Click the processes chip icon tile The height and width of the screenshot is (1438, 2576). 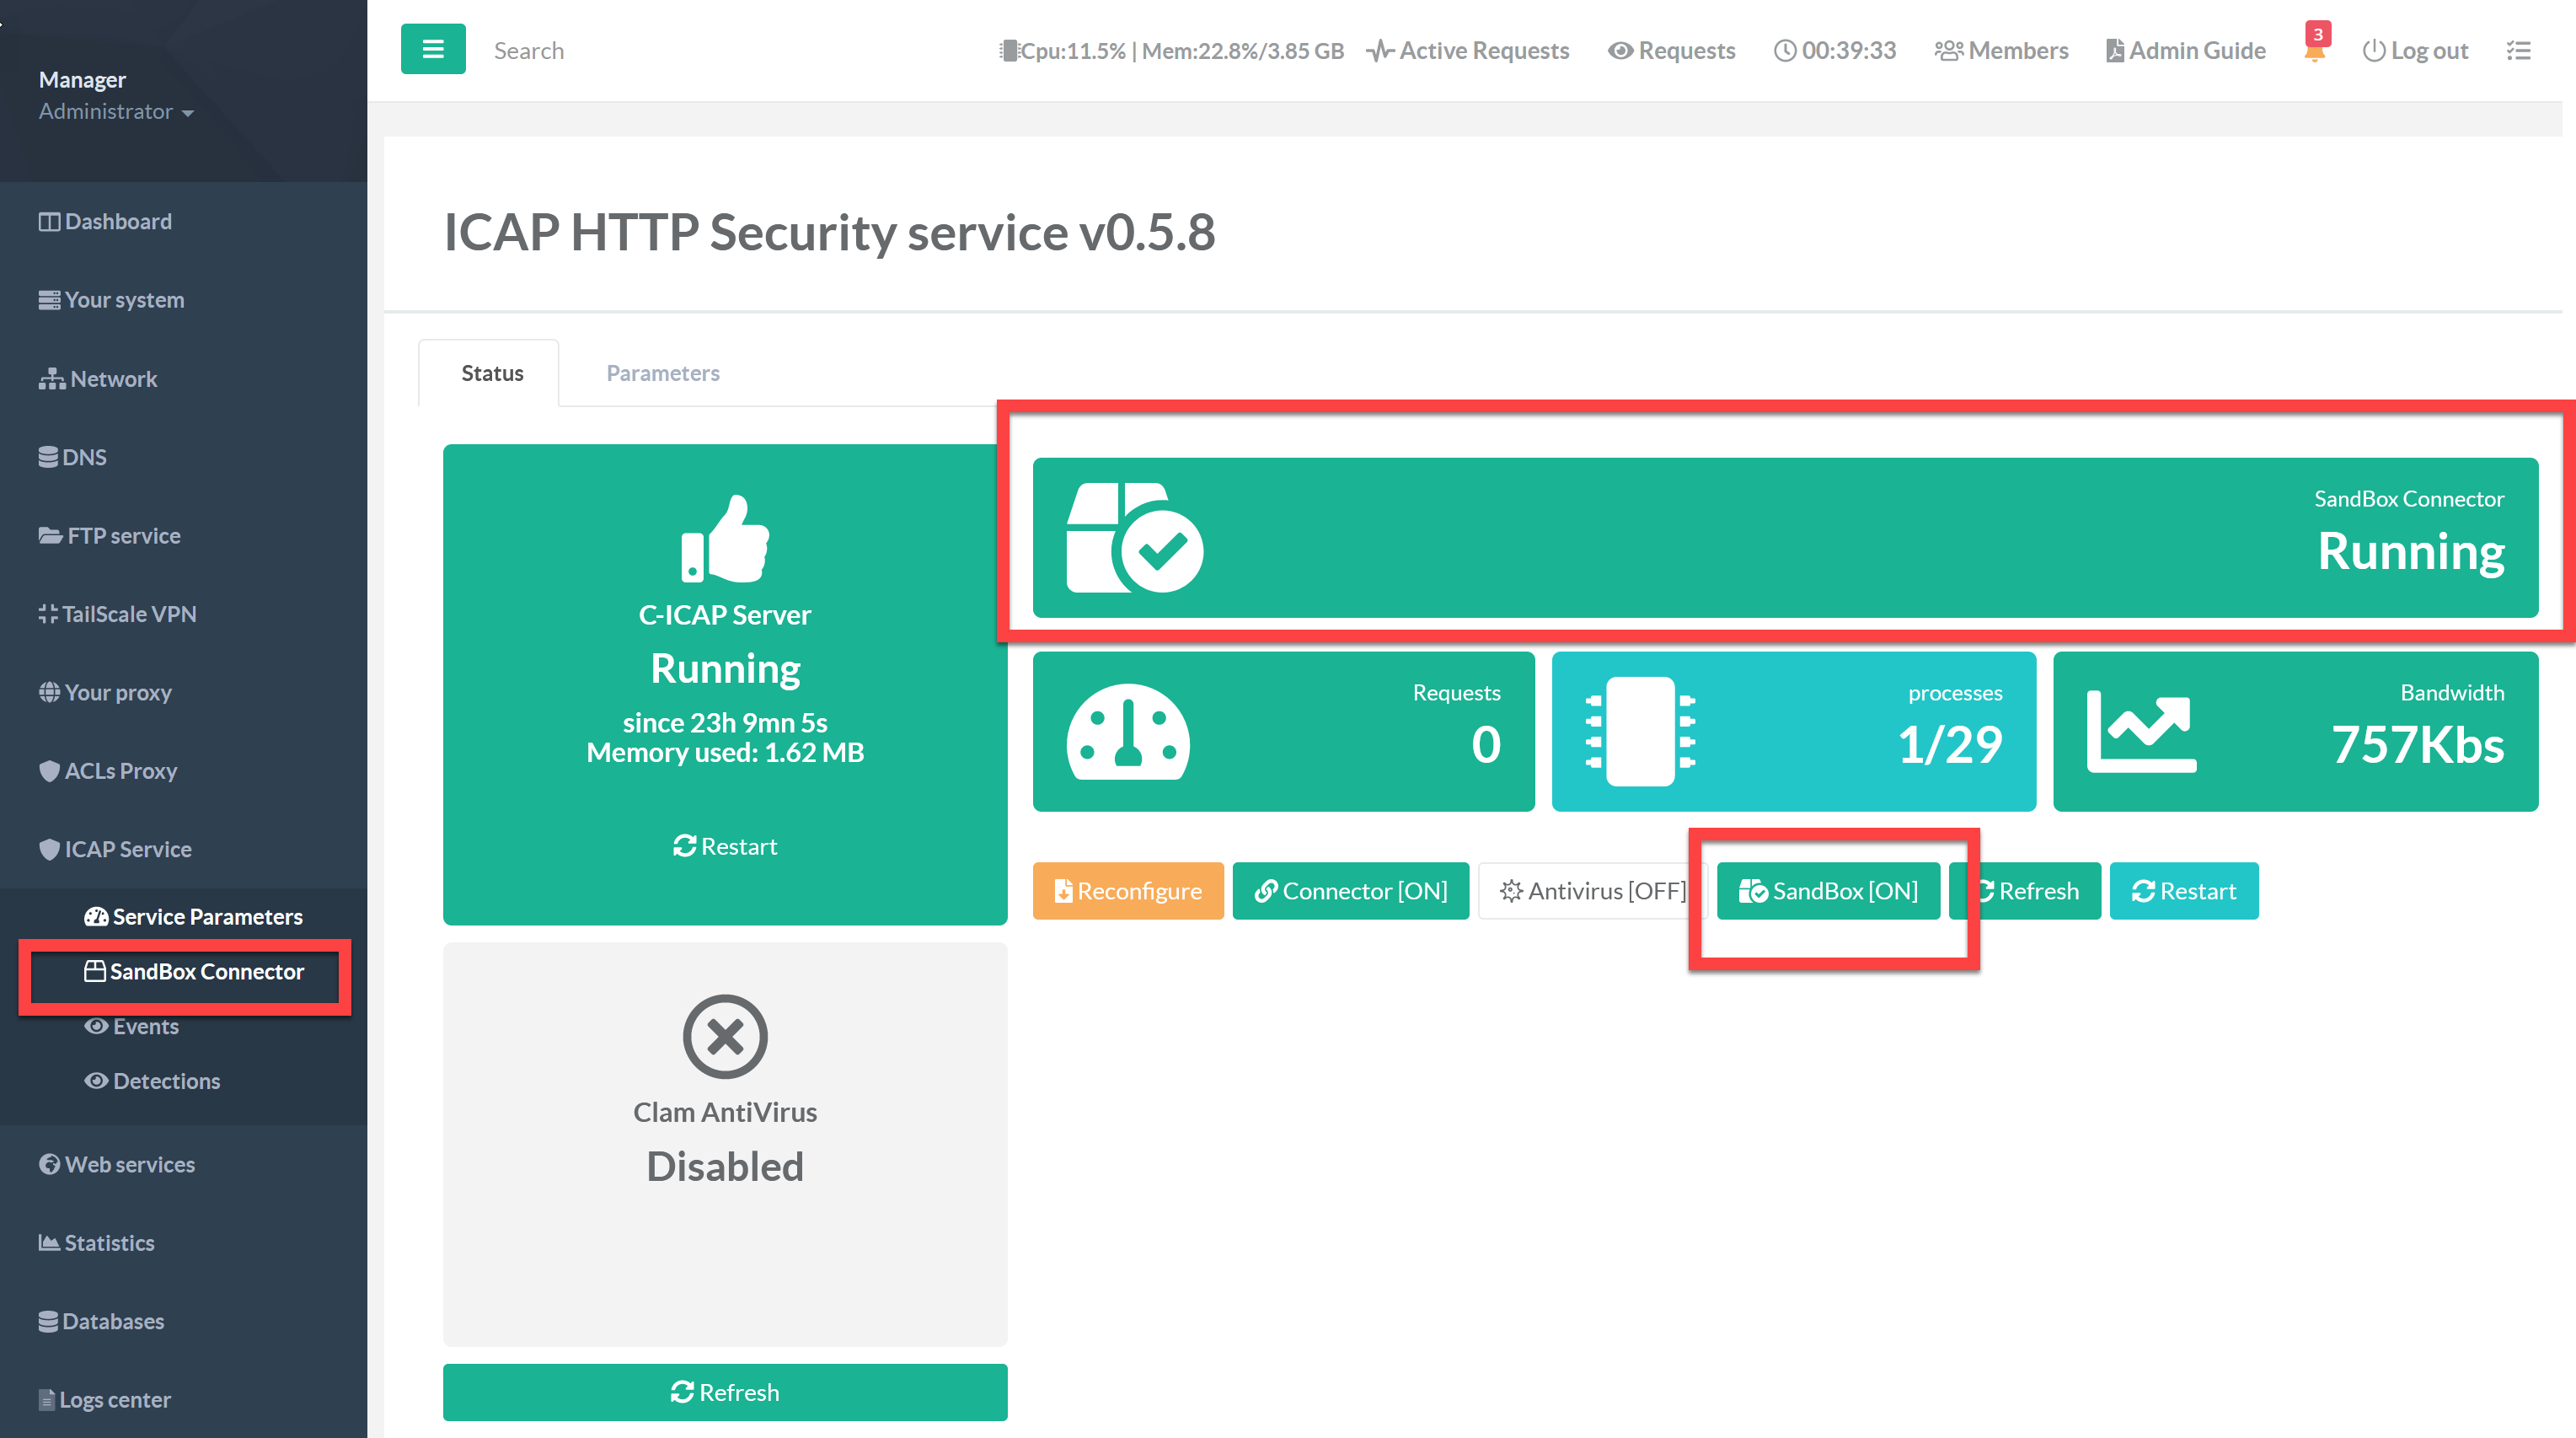(x=1640, y=732)
